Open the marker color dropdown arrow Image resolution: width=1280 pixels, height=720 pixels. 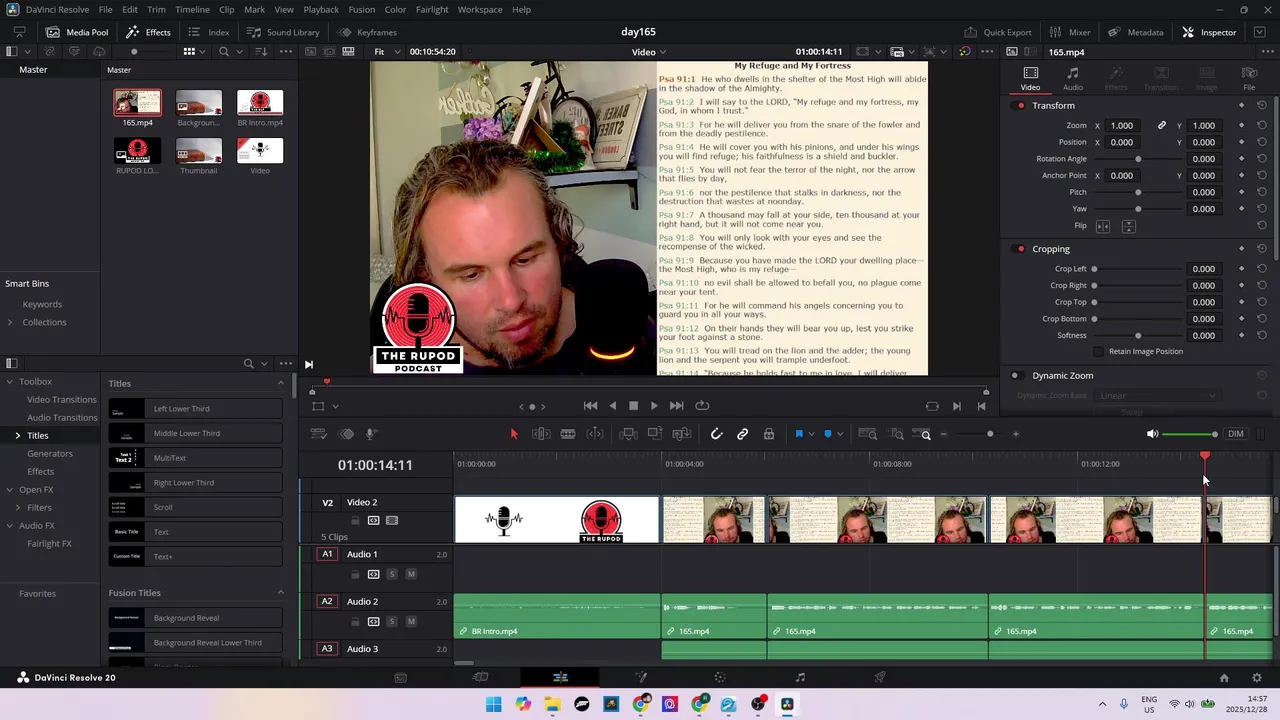point(839,434)
